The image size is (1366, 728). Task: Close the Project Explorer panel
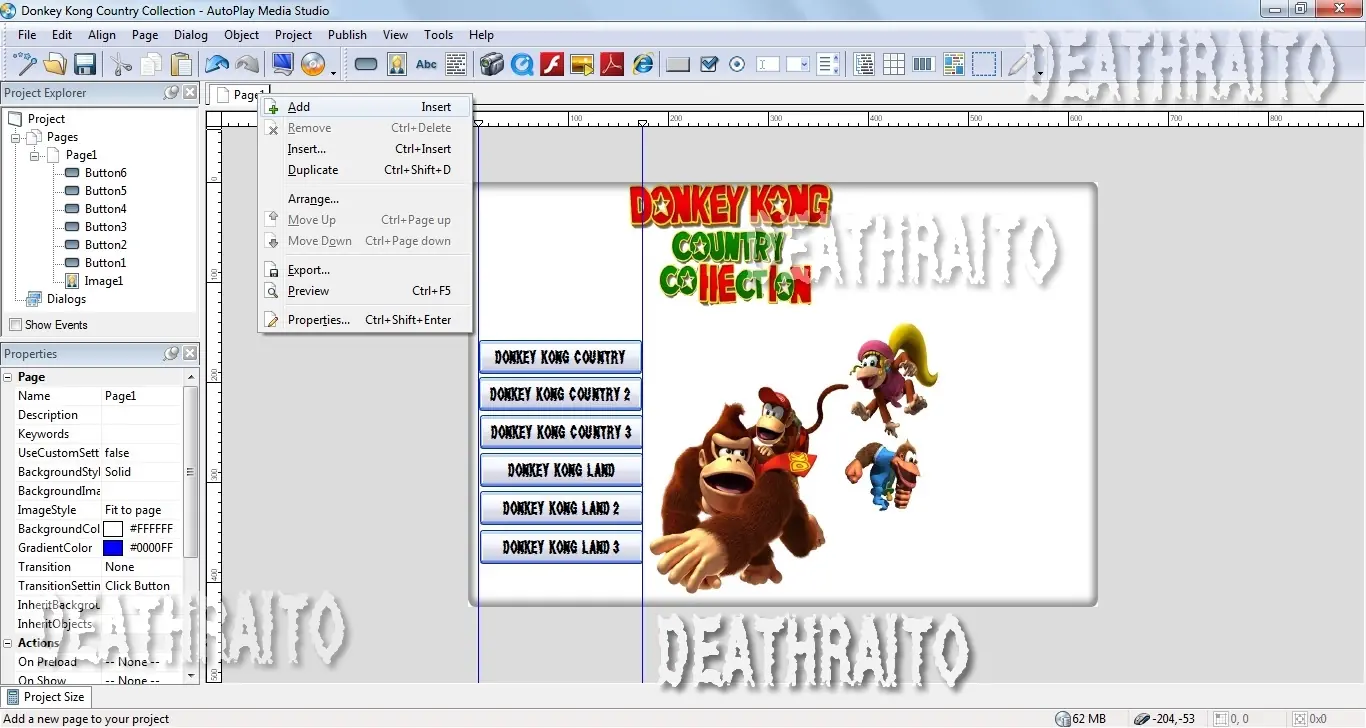[x=190, y=93]
